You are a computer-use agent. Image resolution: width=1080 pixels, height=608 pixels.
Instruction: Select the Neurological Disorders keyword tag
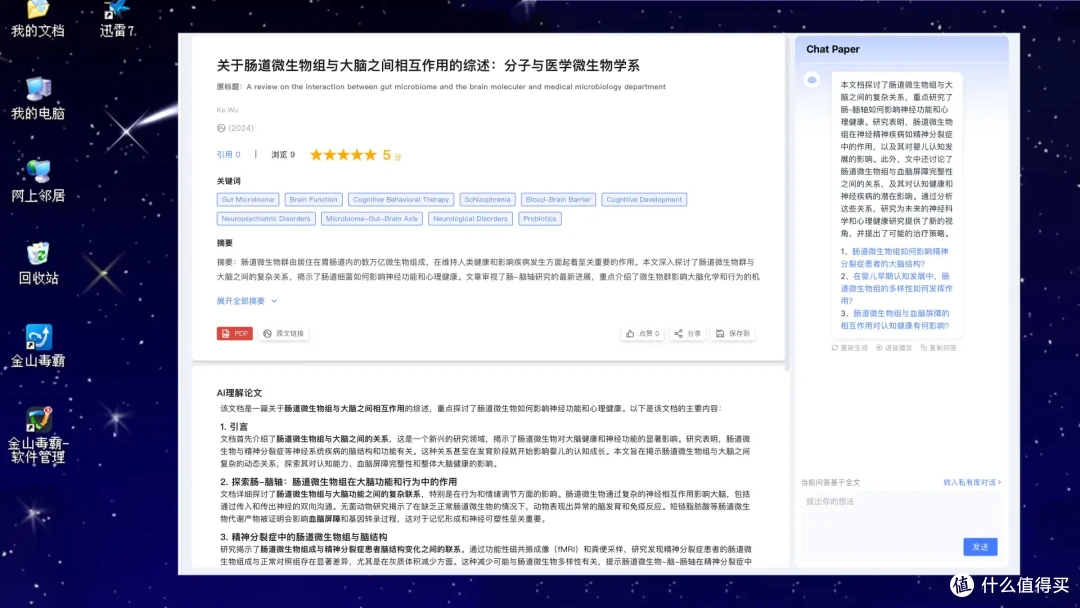[470, 219]
